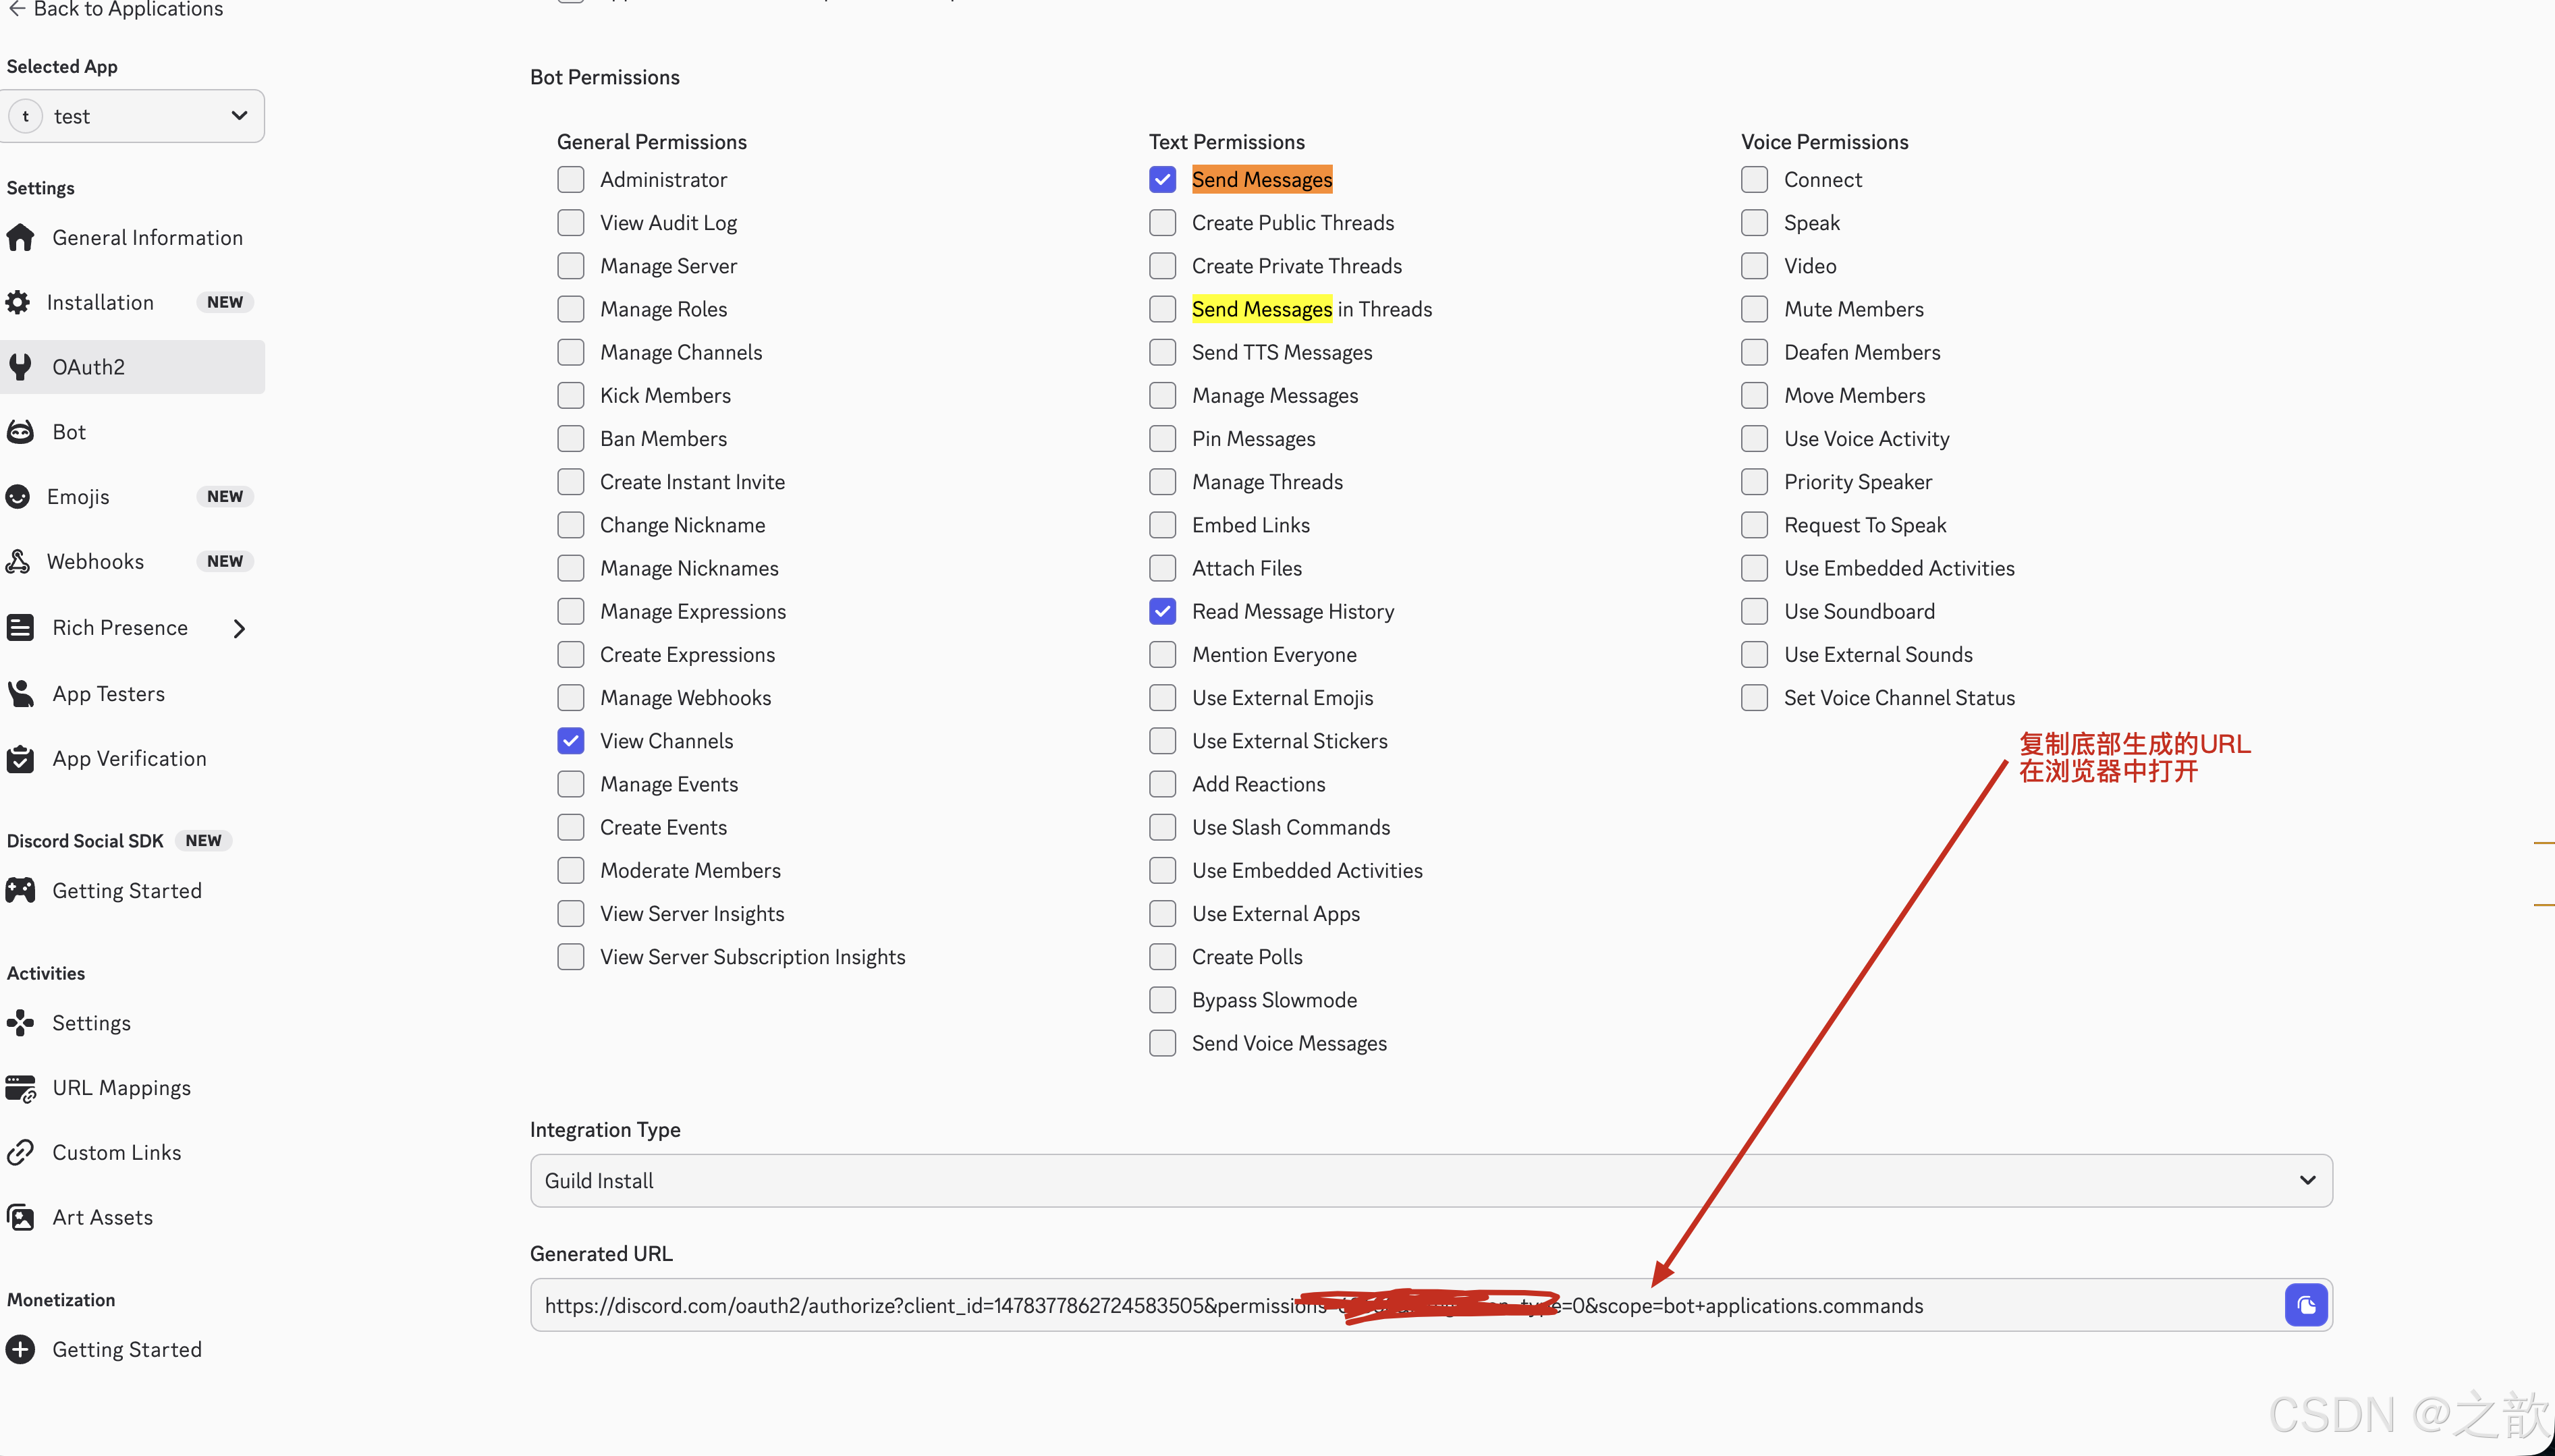
Task: Expand the Rich Presence submenu chevron
Action: [239, 628]
